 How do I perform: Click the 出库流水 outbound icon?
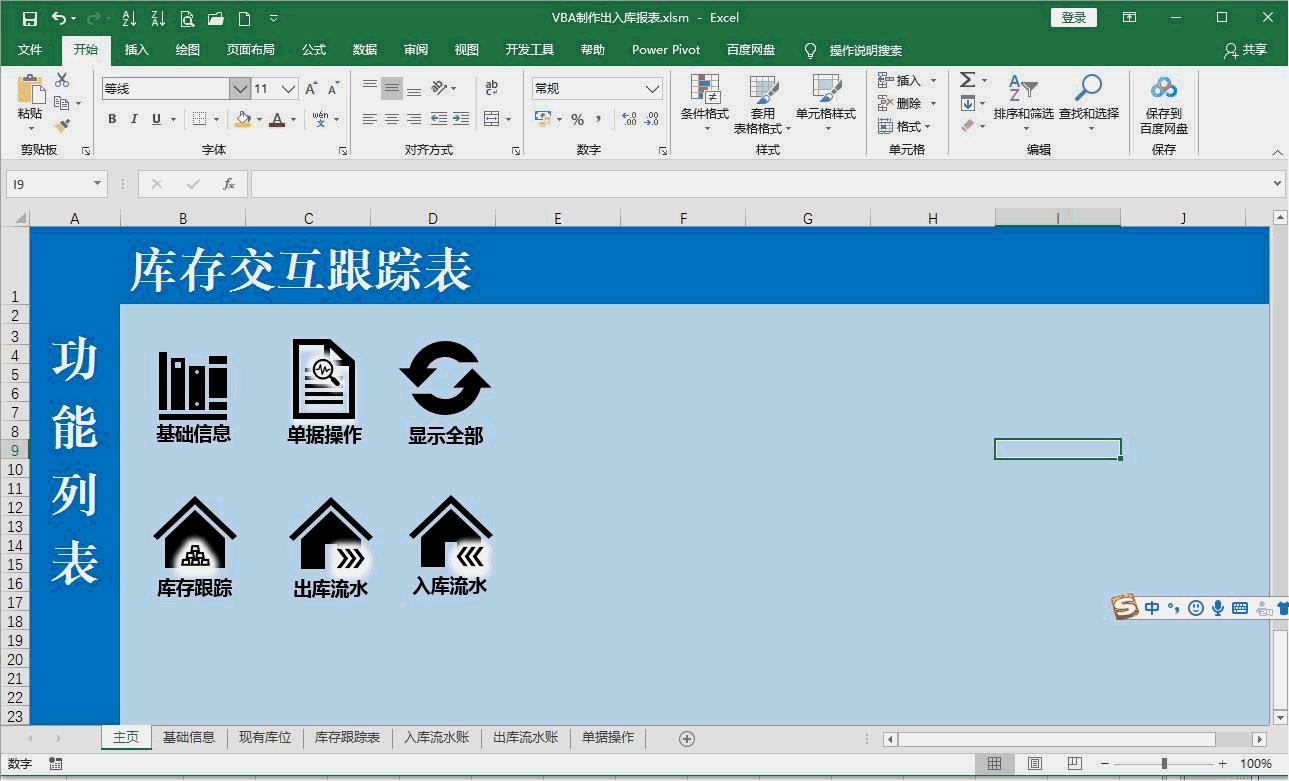coord(330,530)
